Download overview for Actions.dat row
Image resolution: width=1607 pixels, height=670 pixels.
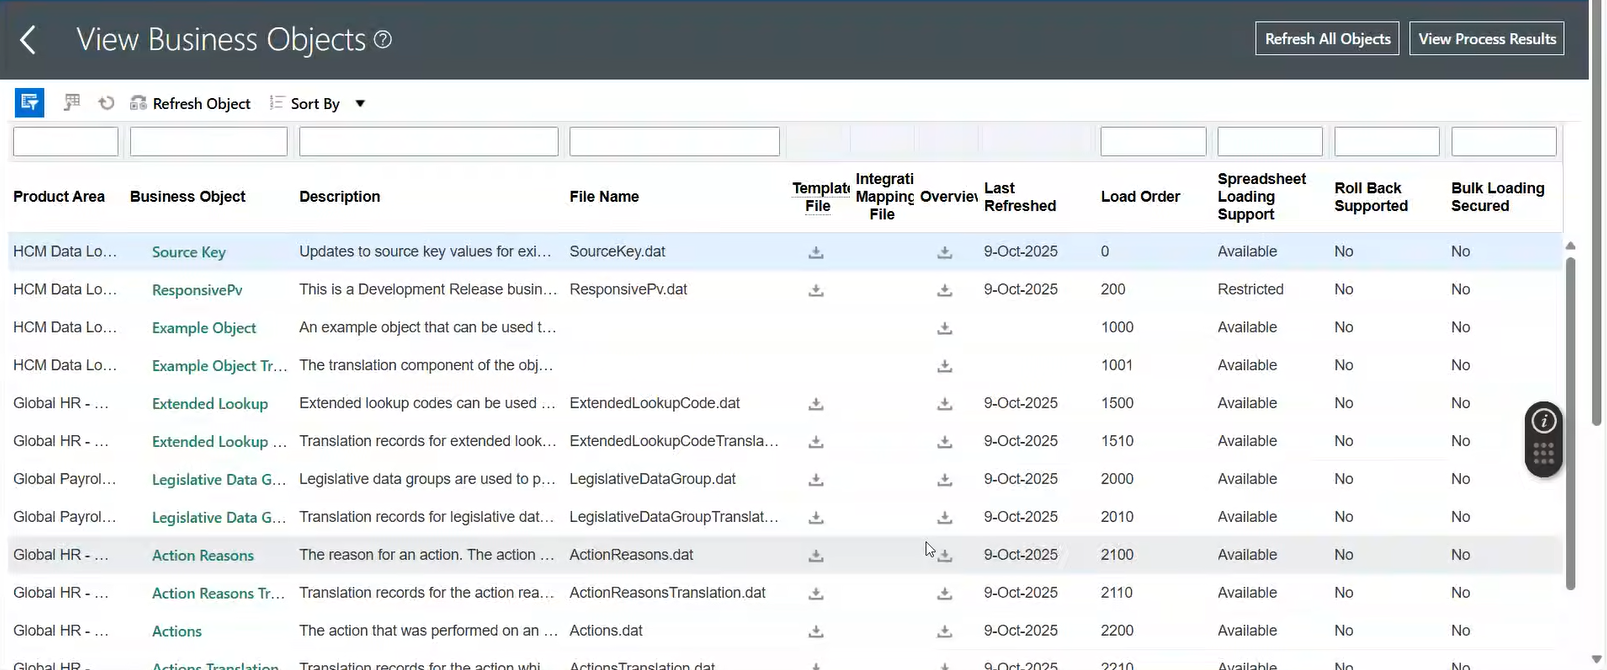coord(944,632)
